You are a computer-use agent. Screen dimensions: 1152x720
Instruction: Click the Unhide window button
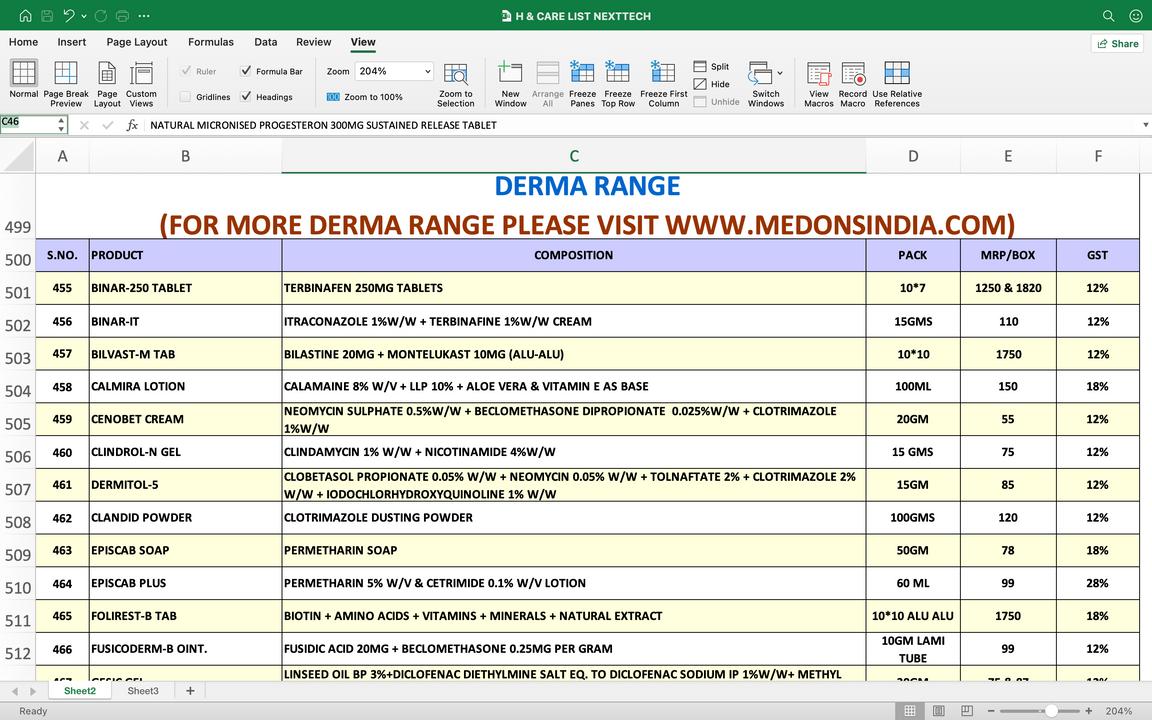[x=716, y=101]
